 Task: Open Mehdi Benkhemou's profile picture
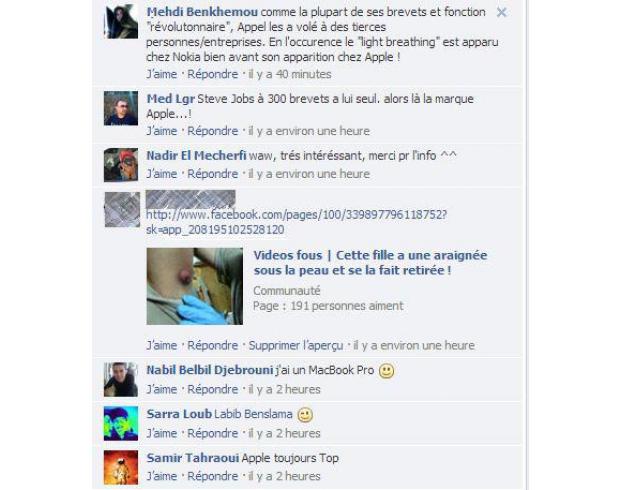(x=121, y=21)
